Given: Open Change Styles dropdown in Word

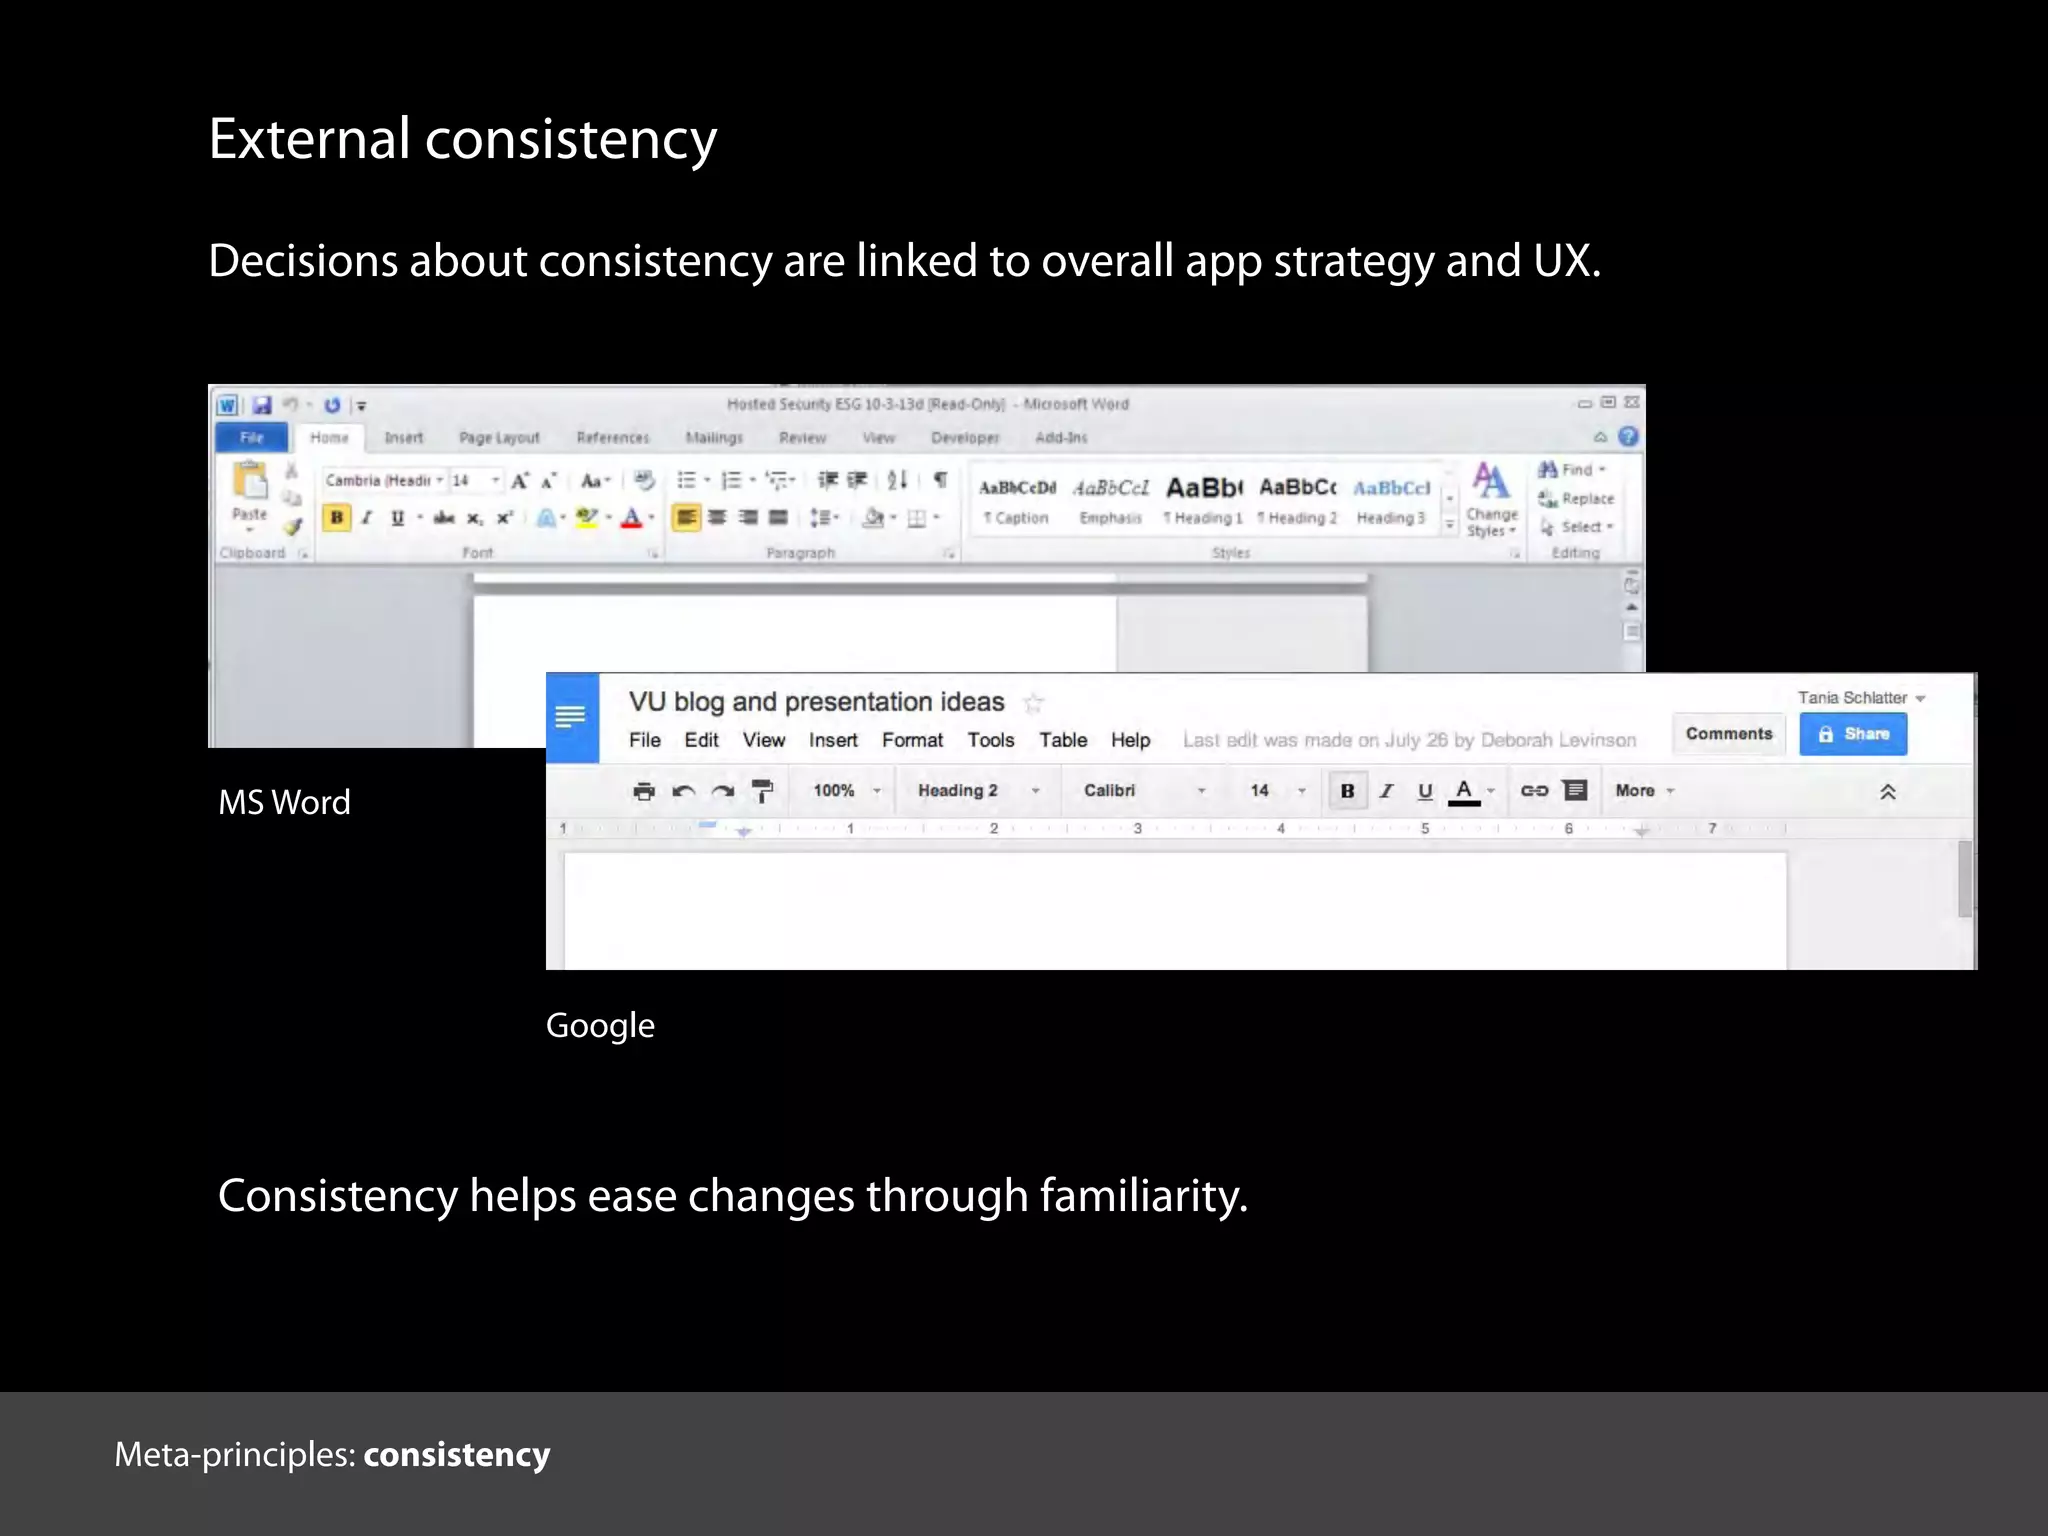Looking at the screenshot, I should pyautogui.click(x=1491, y=499).
